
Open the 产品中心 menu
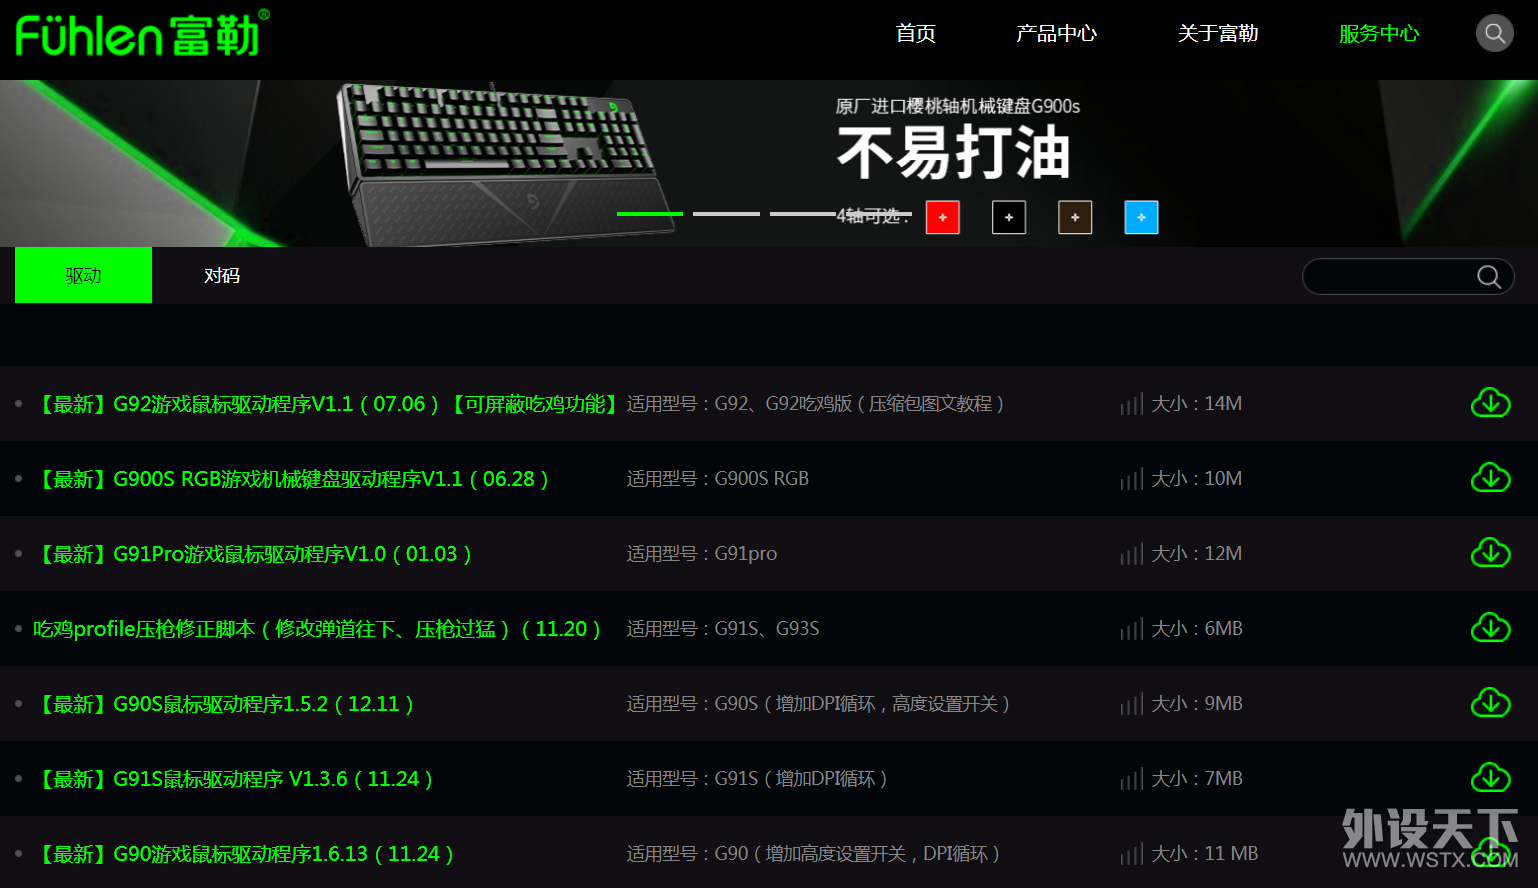[x=1057, y=33]
